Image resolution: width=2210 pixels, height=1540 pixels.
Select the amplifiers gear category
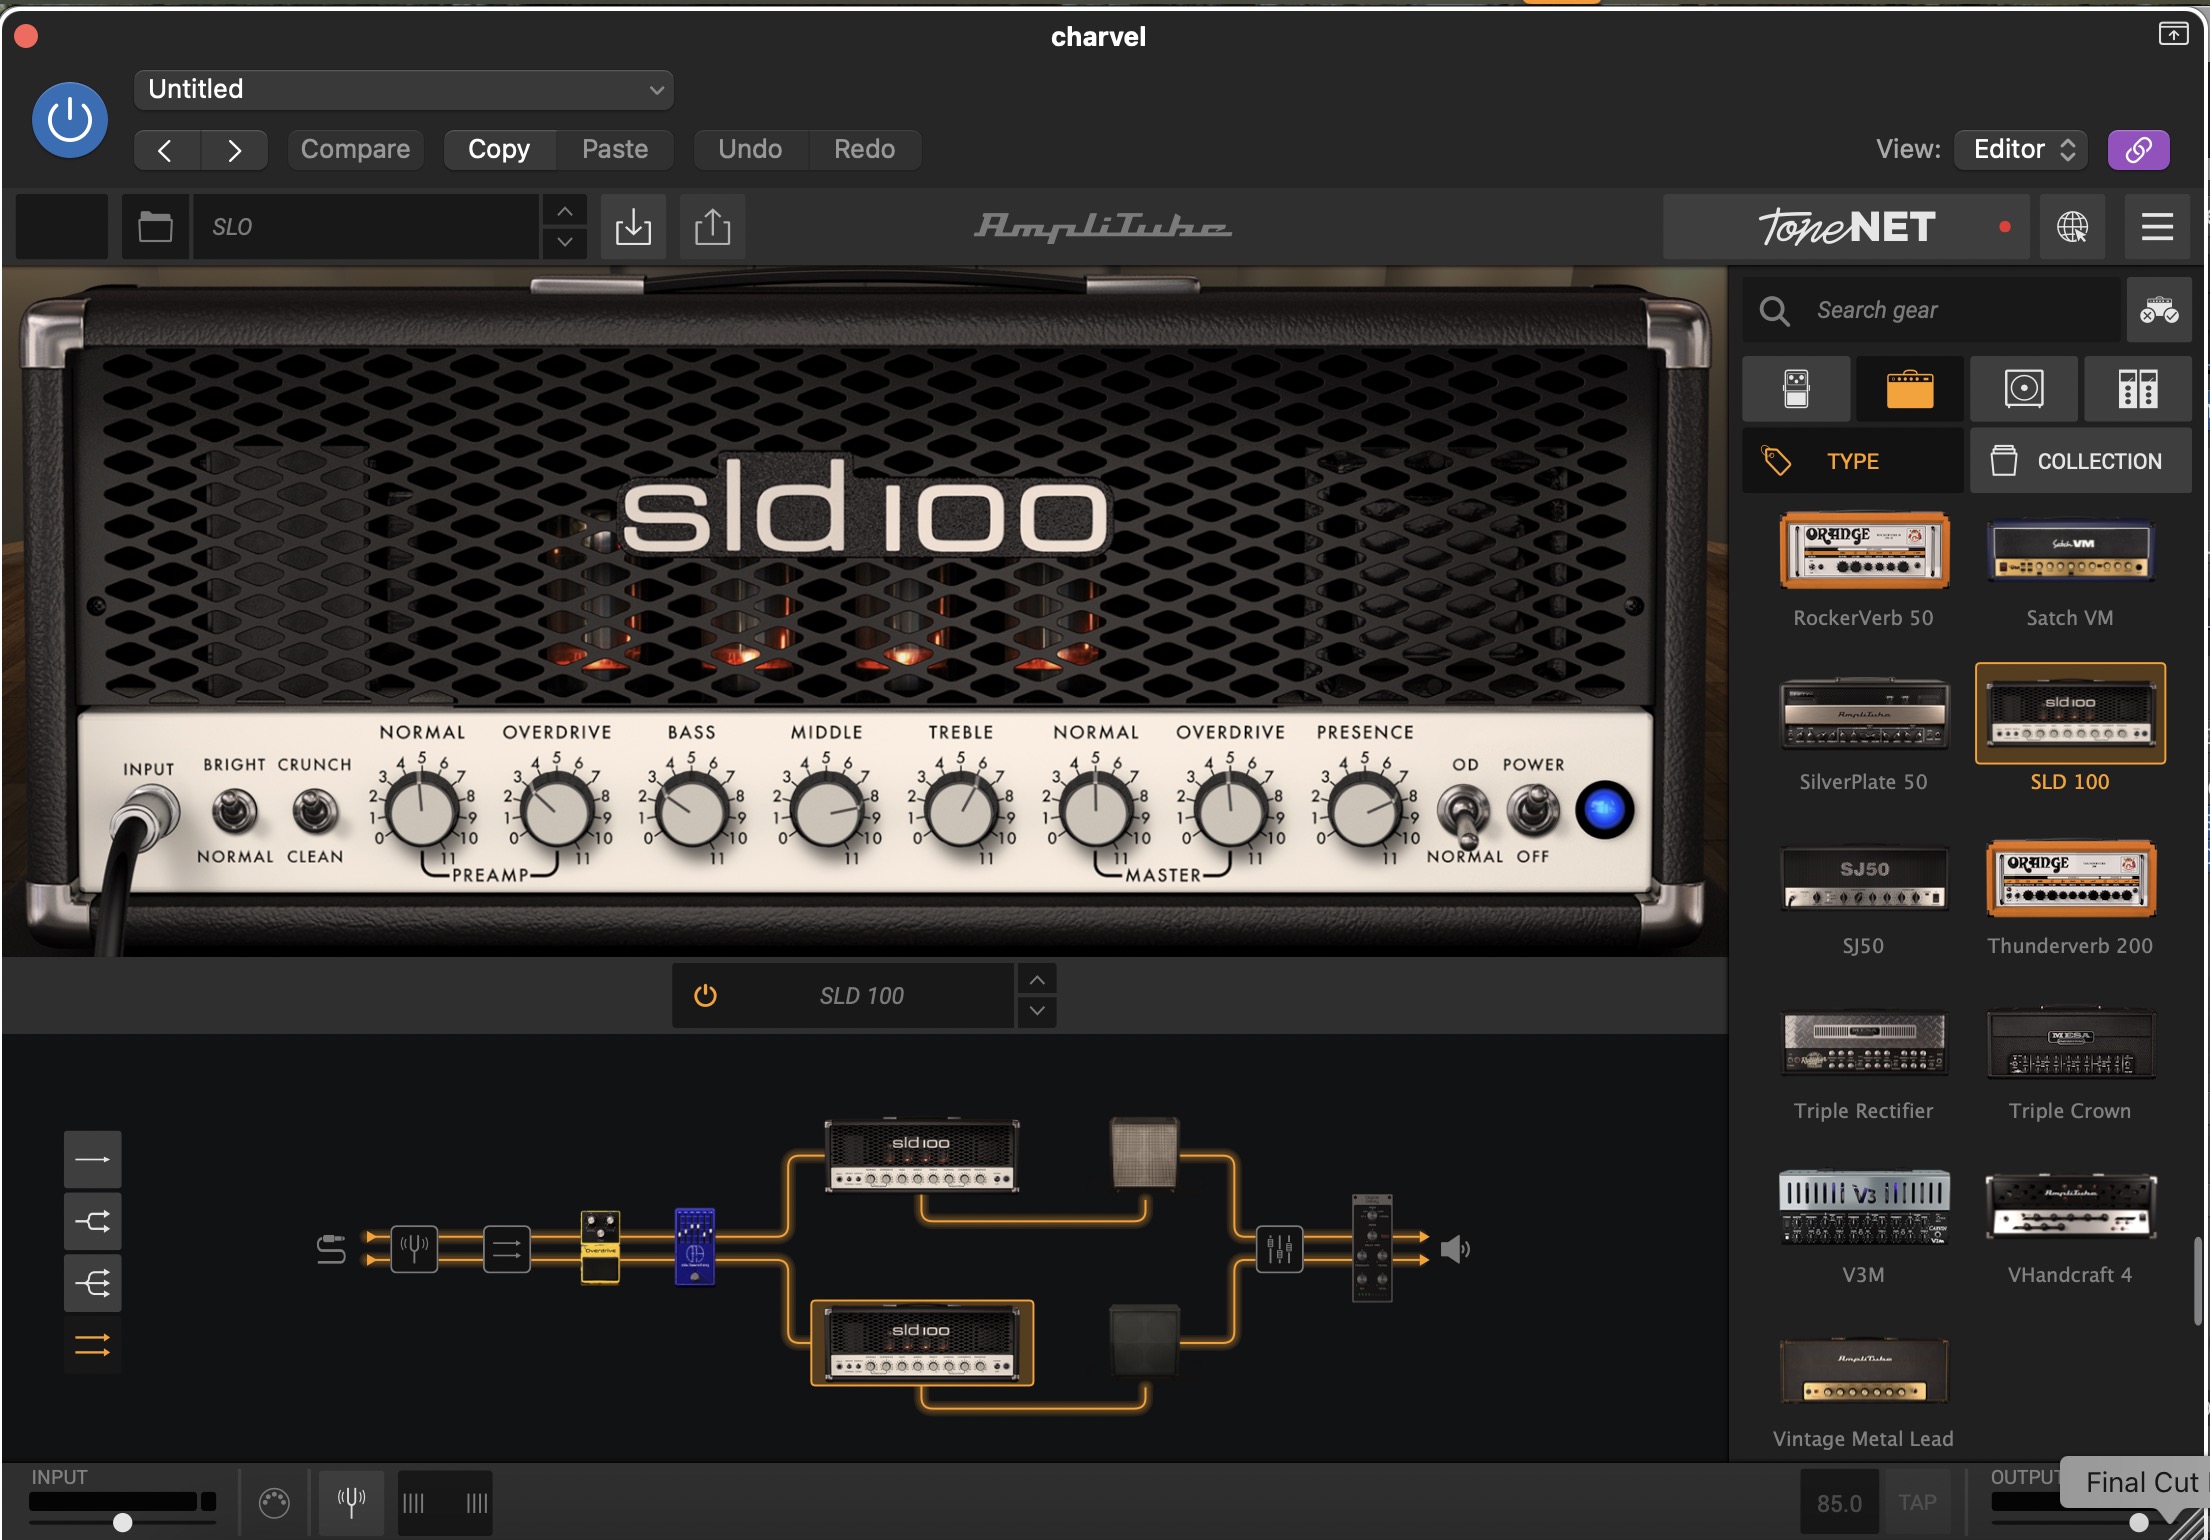[x=1910, y=389]
